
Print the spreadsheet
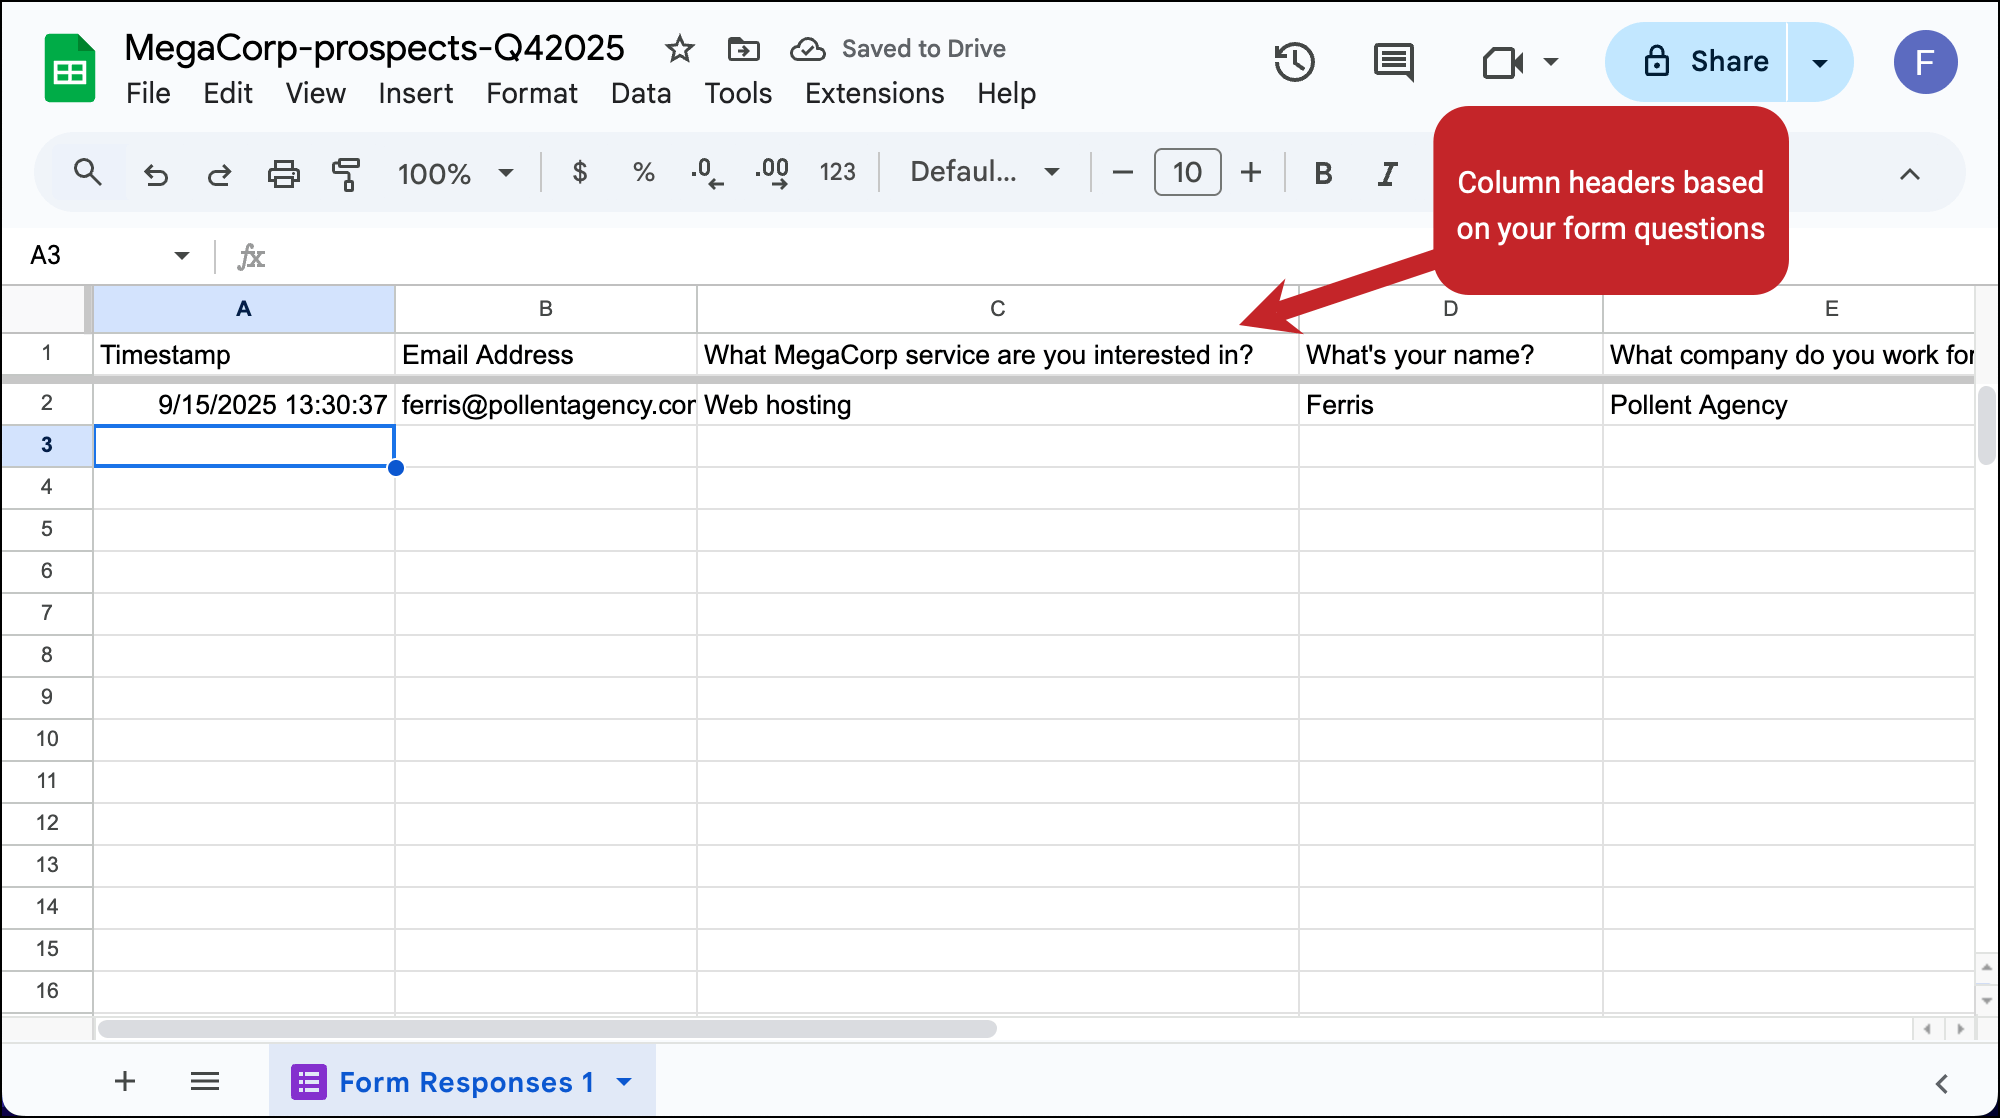pos(283,172)
